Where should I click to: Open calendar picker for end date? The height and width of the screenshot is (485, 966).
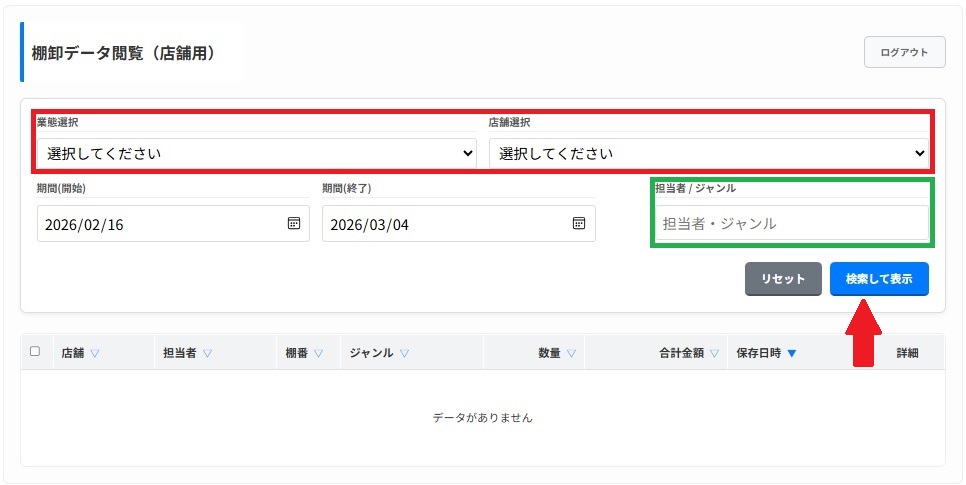pos(579,224)
